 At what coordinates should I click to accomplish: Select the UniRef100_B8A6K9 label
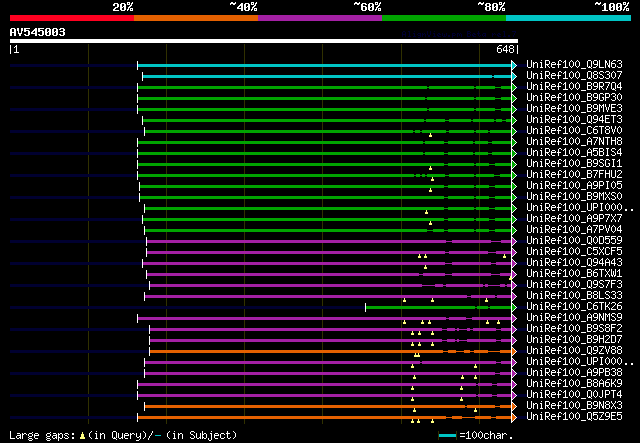click(x=574, y=384)
